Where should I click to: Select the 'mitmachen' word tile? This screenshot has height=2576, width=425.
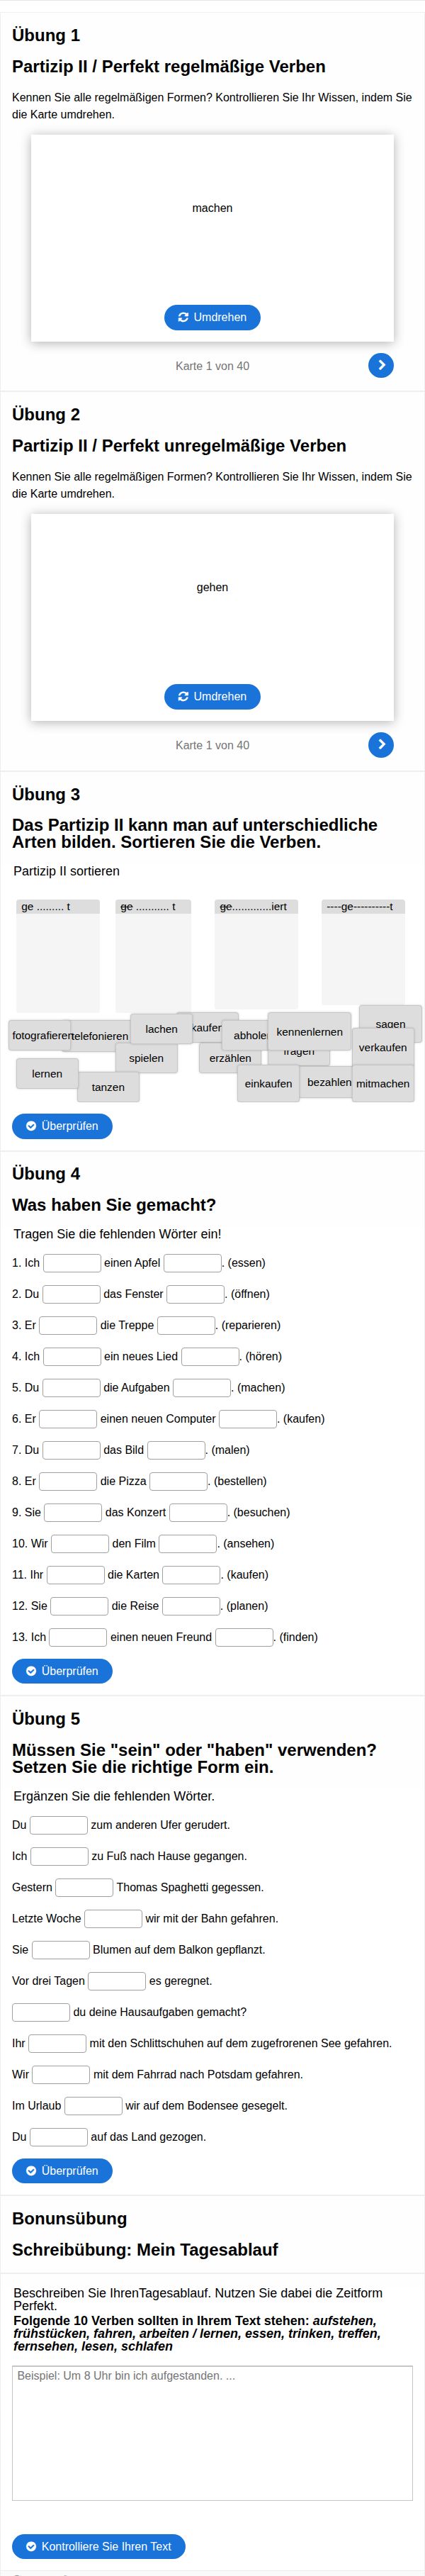383,1084
